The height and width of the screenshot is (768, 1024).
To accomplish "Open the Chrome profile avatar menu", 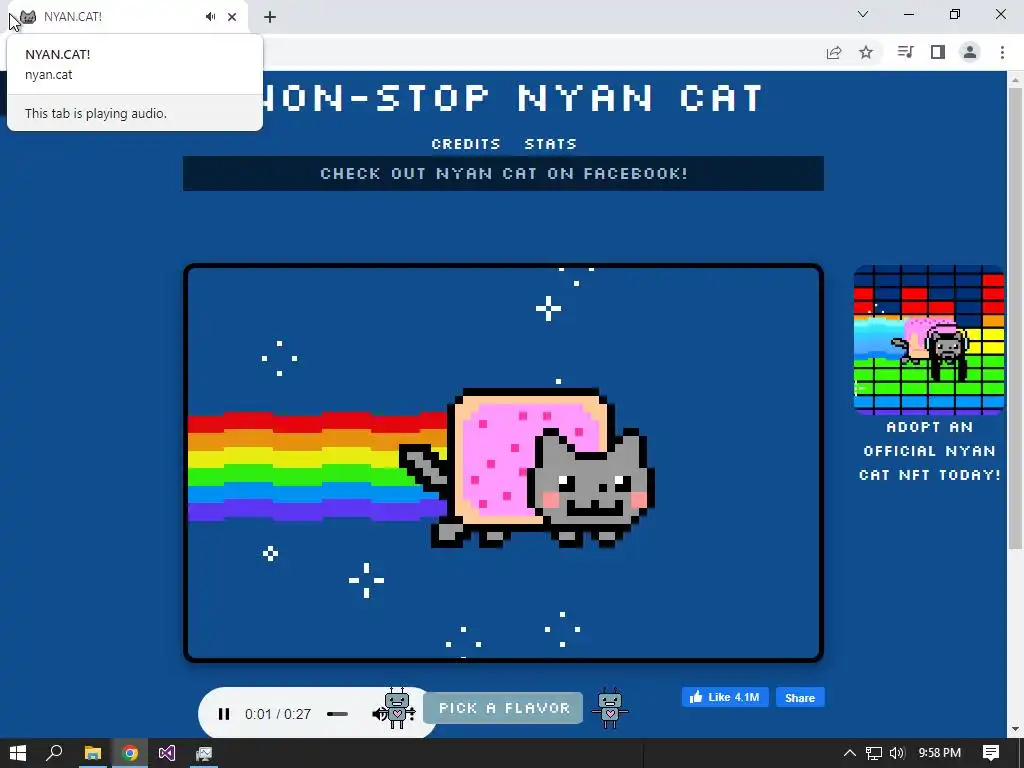I will tap(970, 52).
